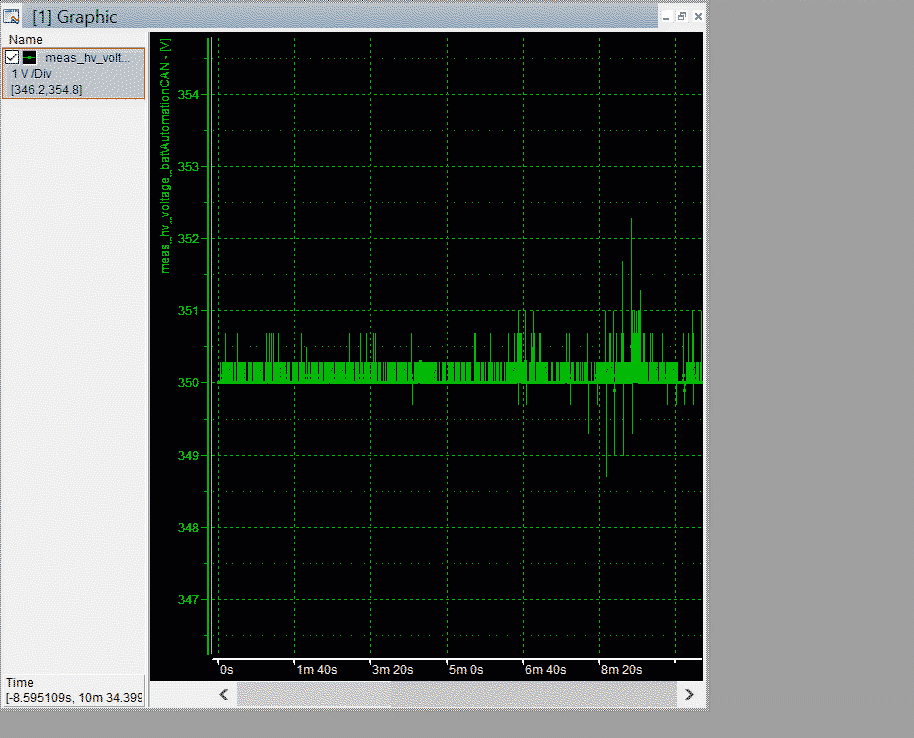This screenshot has height=738, width=914.
Task: Click the vertical Y-axis title text
Action: click(x=166, y=156)
